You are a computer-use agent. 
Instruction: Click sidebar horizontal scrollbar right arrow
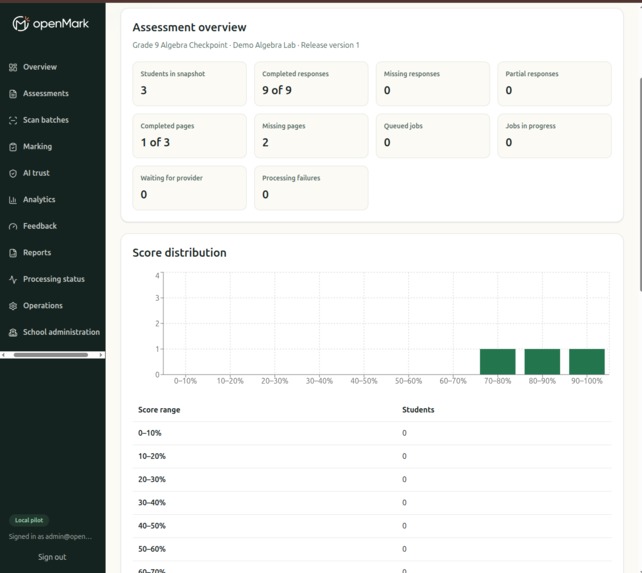point(101,355)
